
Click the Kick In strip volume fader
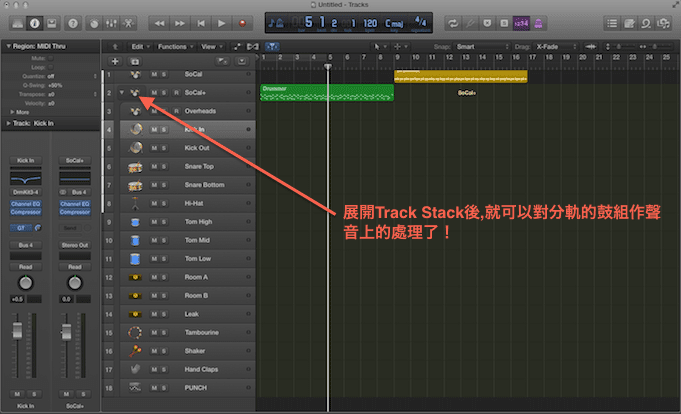[17, 331]
